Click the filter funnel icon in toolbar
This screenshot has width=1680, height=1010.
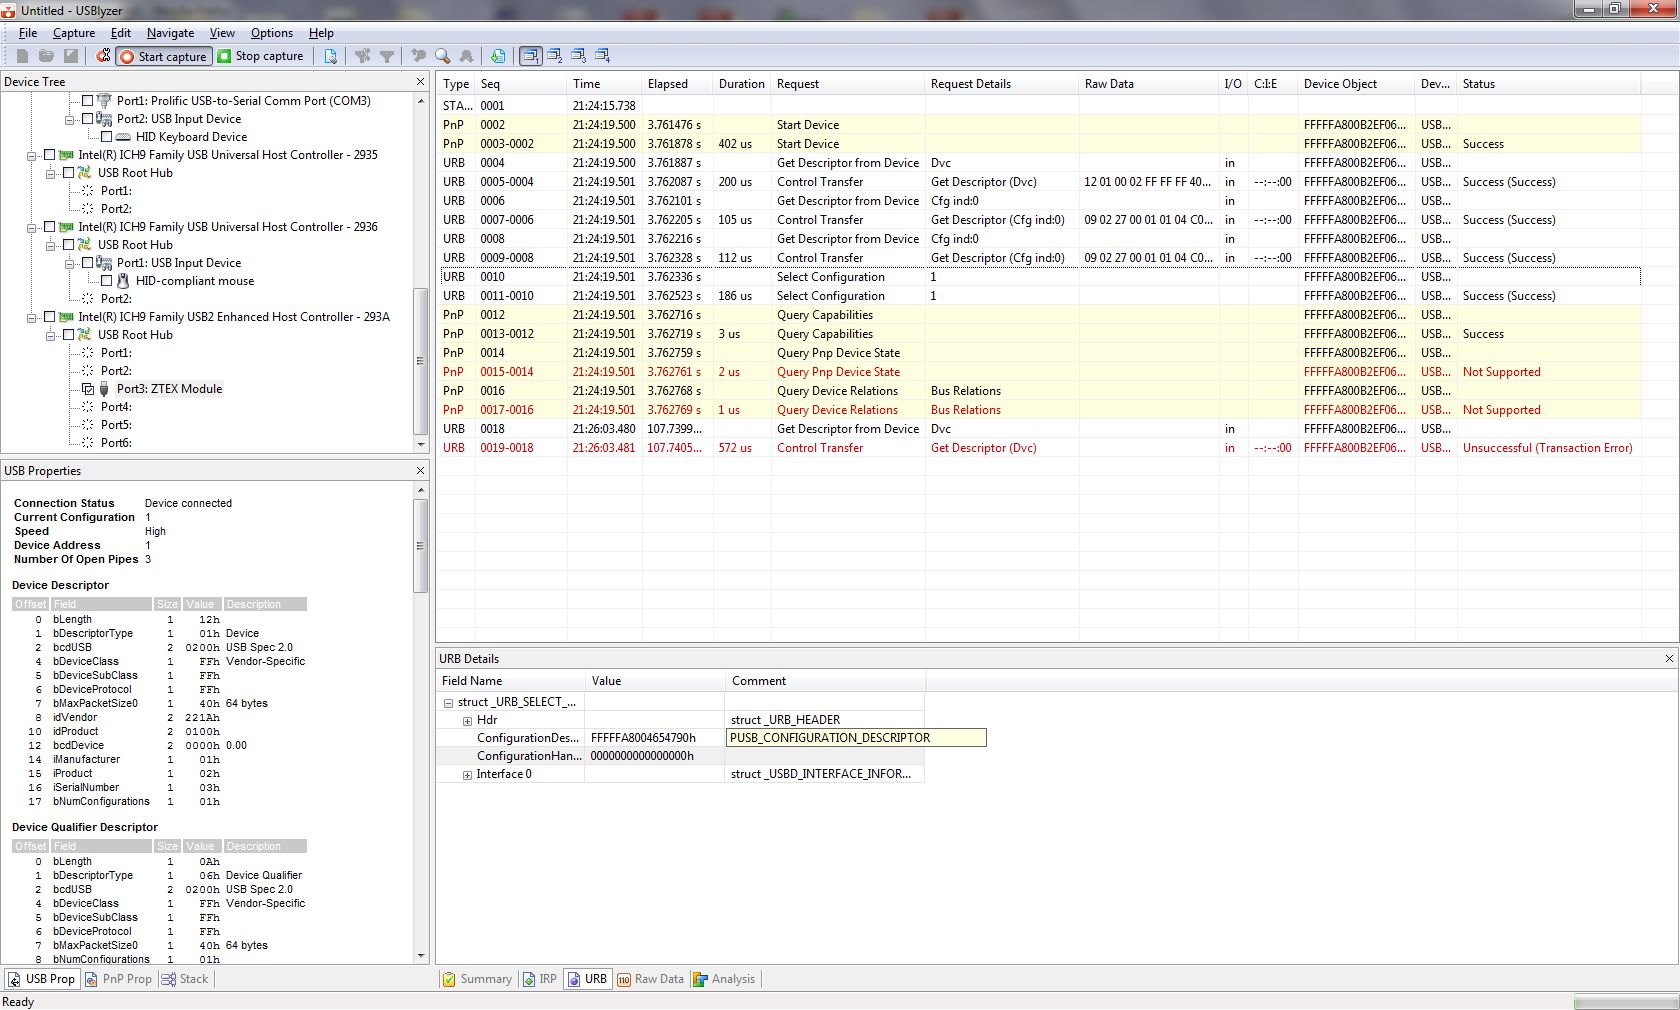(x=387, y=56)
